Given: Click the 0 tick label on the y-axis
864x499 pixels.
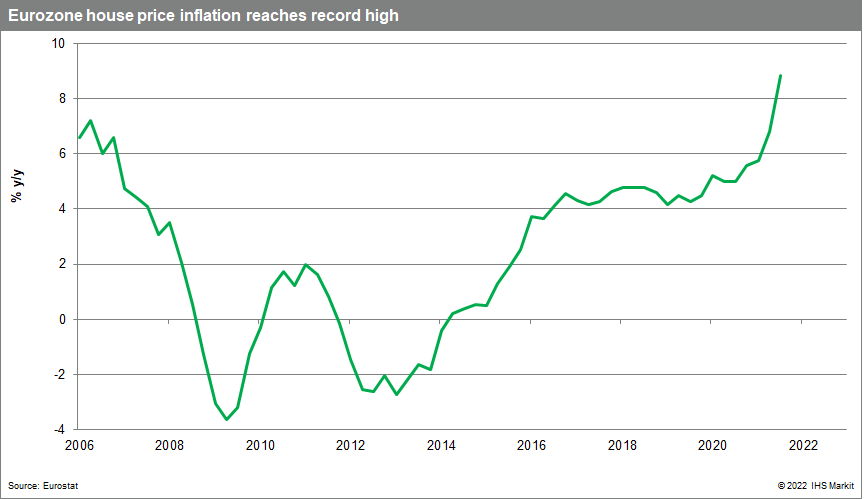Looking at the screenshot, I should click(x=60, y=320).
